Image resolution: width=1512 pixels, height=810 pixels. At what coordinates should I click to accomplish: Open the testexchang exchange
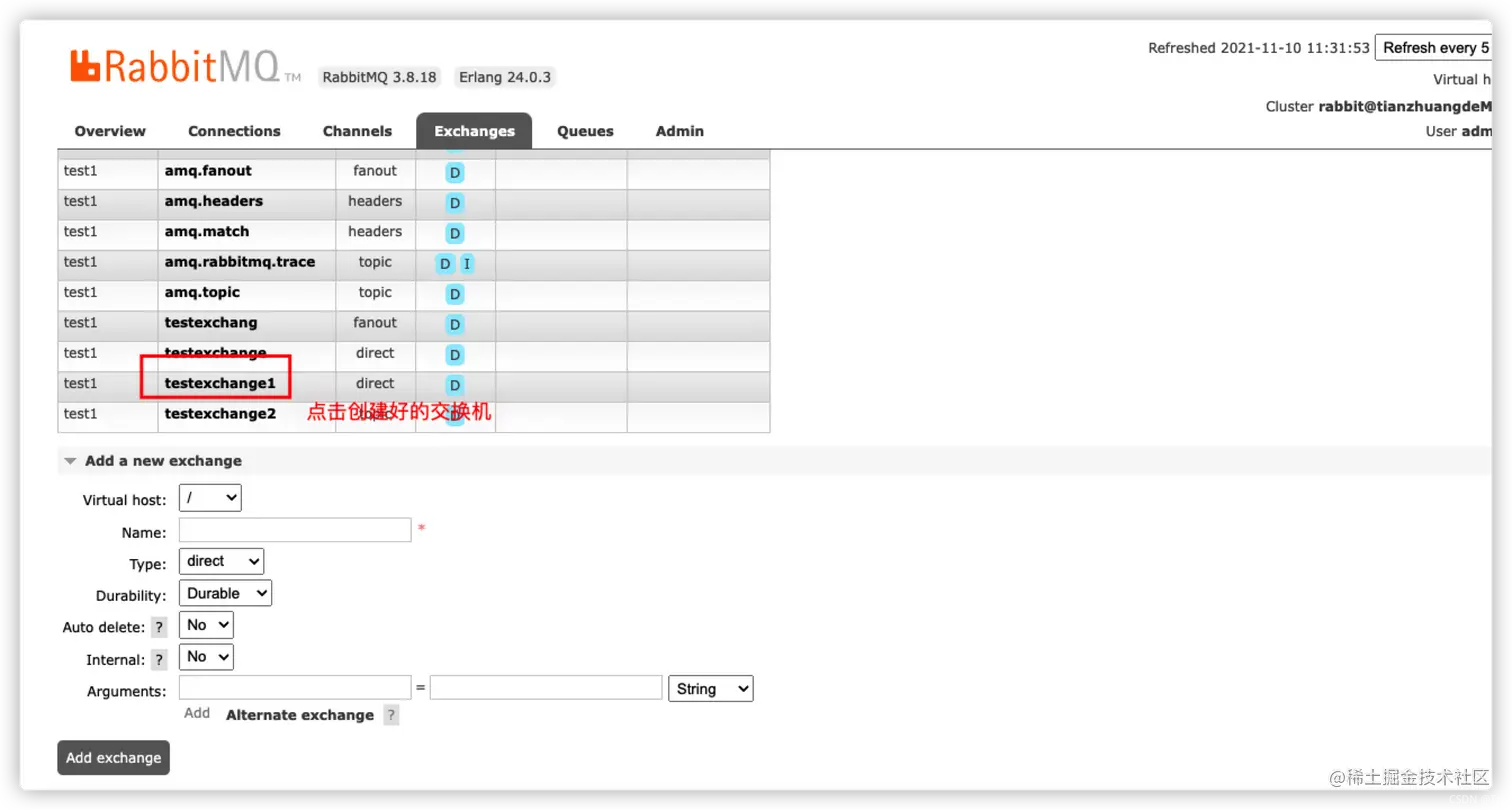tap(211, 323)
